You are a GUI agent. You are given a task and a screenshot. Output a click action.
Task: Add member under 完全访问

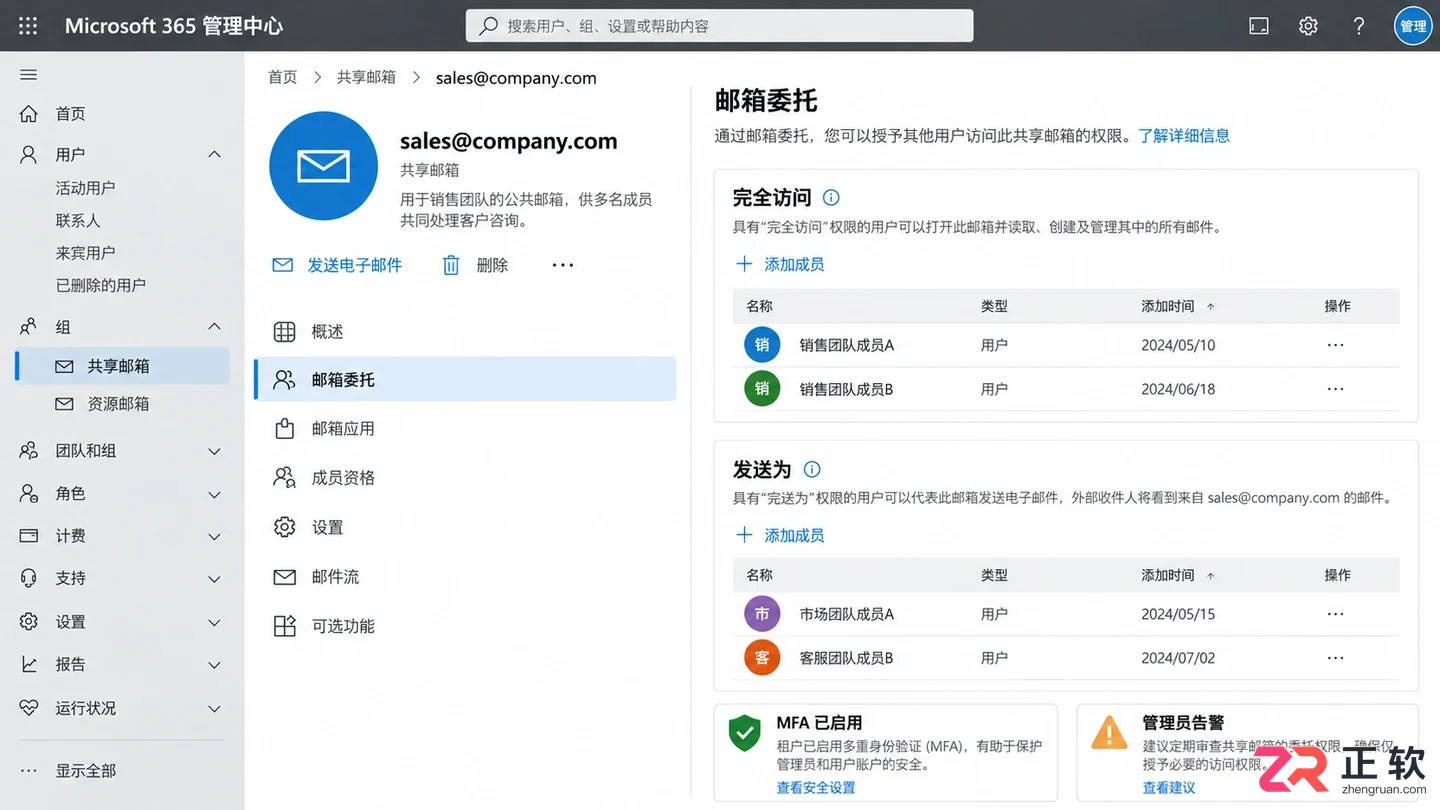tap(780, 264)
